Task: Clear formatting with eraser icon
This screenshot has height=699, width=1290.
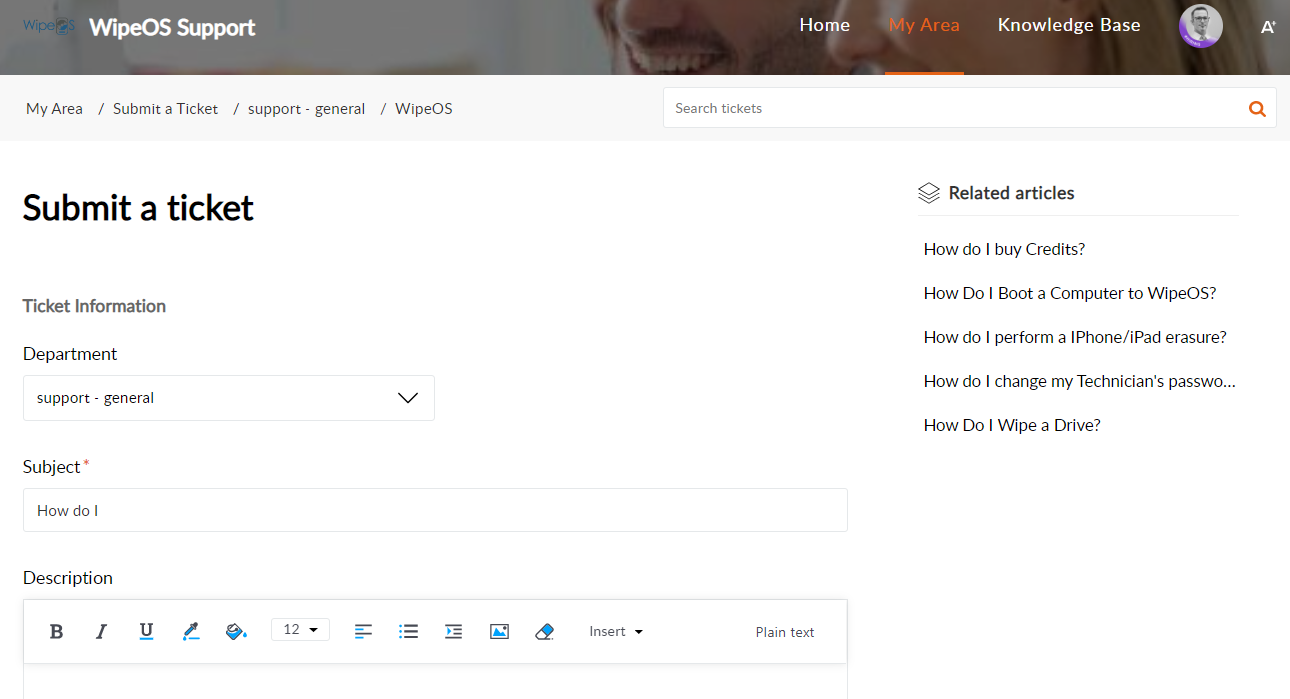Action: tap(544, 631)
